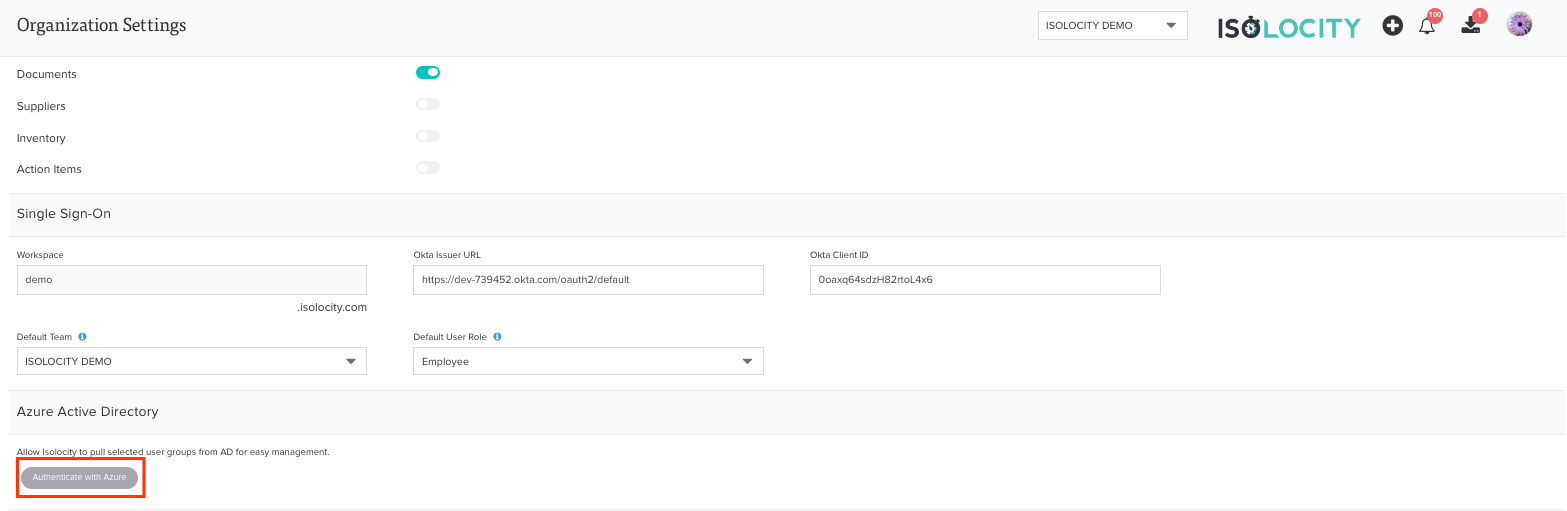Image resolution: width=1567 pixels, height=511 pixels.
Task: Open the ISOLOCITY DEMO team selector in header
Action: coord(1113,26)
